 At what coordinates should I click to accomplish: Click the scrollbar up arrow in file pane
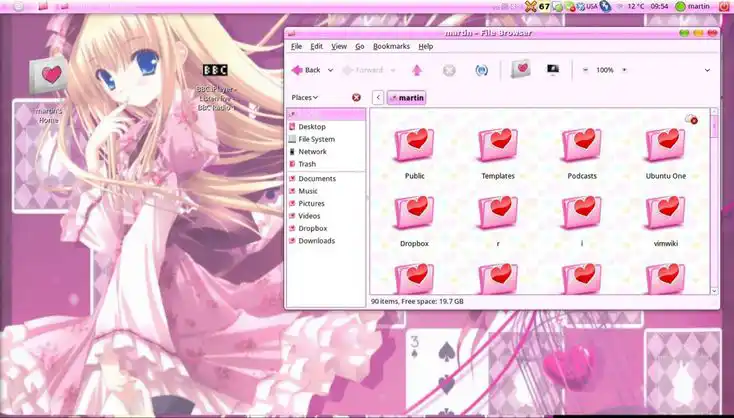714,112
